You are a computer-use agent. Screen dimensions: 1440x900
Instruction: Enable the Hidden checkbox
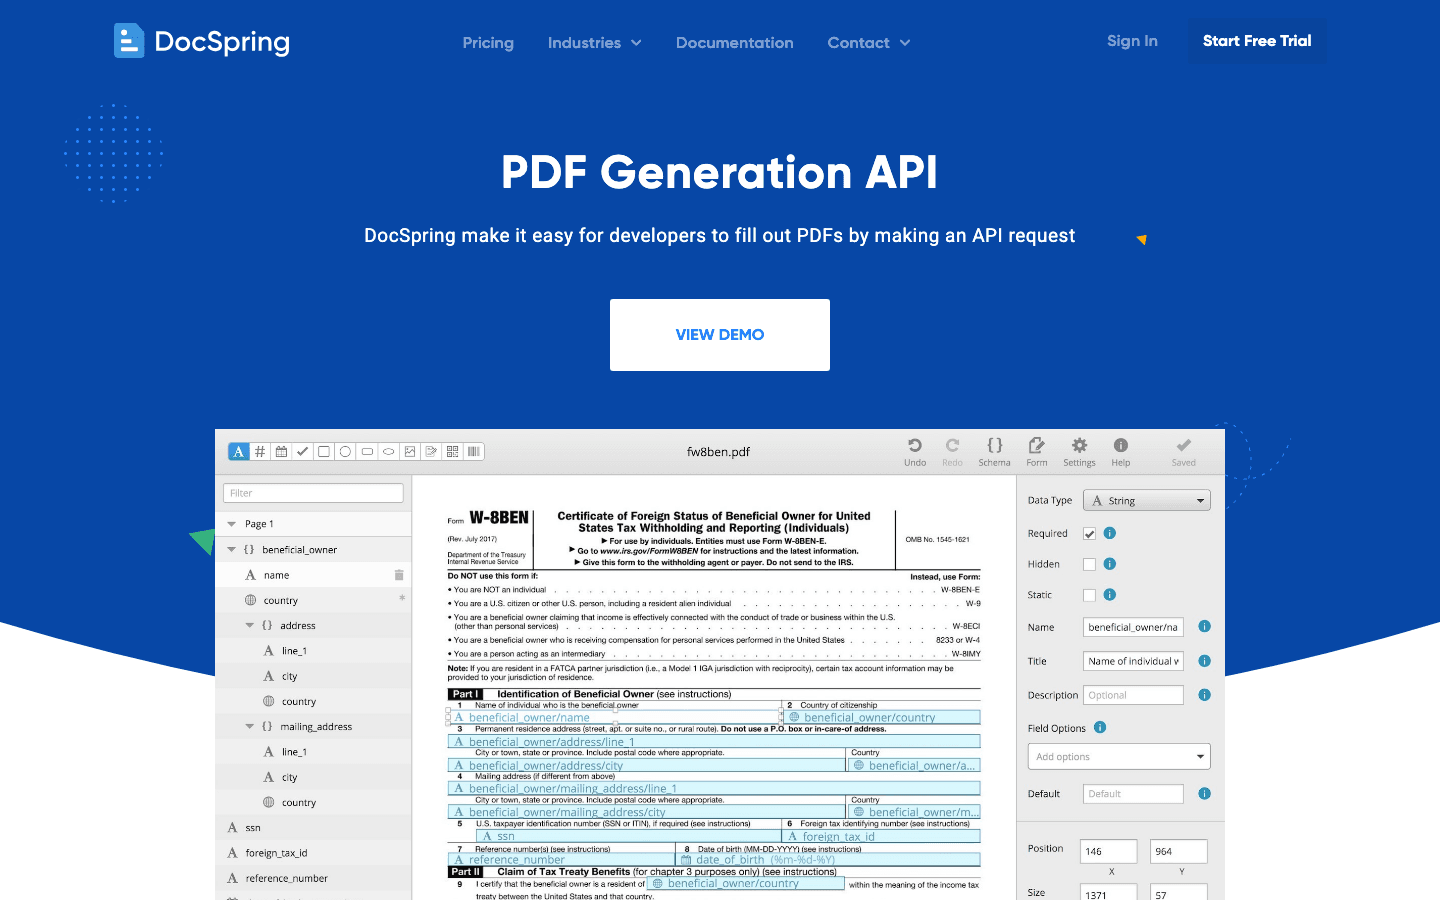click(x=1089, y=564)
